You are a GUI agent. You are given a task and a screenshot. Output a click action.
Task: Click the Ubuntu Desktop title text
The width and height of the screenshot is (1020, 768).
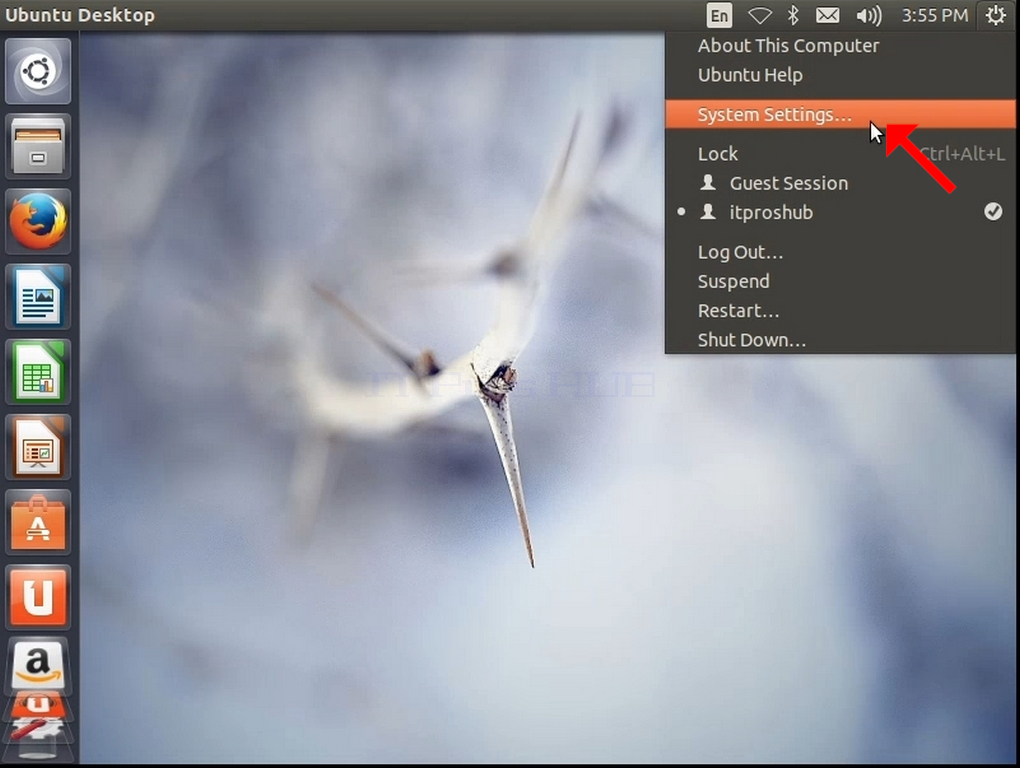[x=80, y=15]
